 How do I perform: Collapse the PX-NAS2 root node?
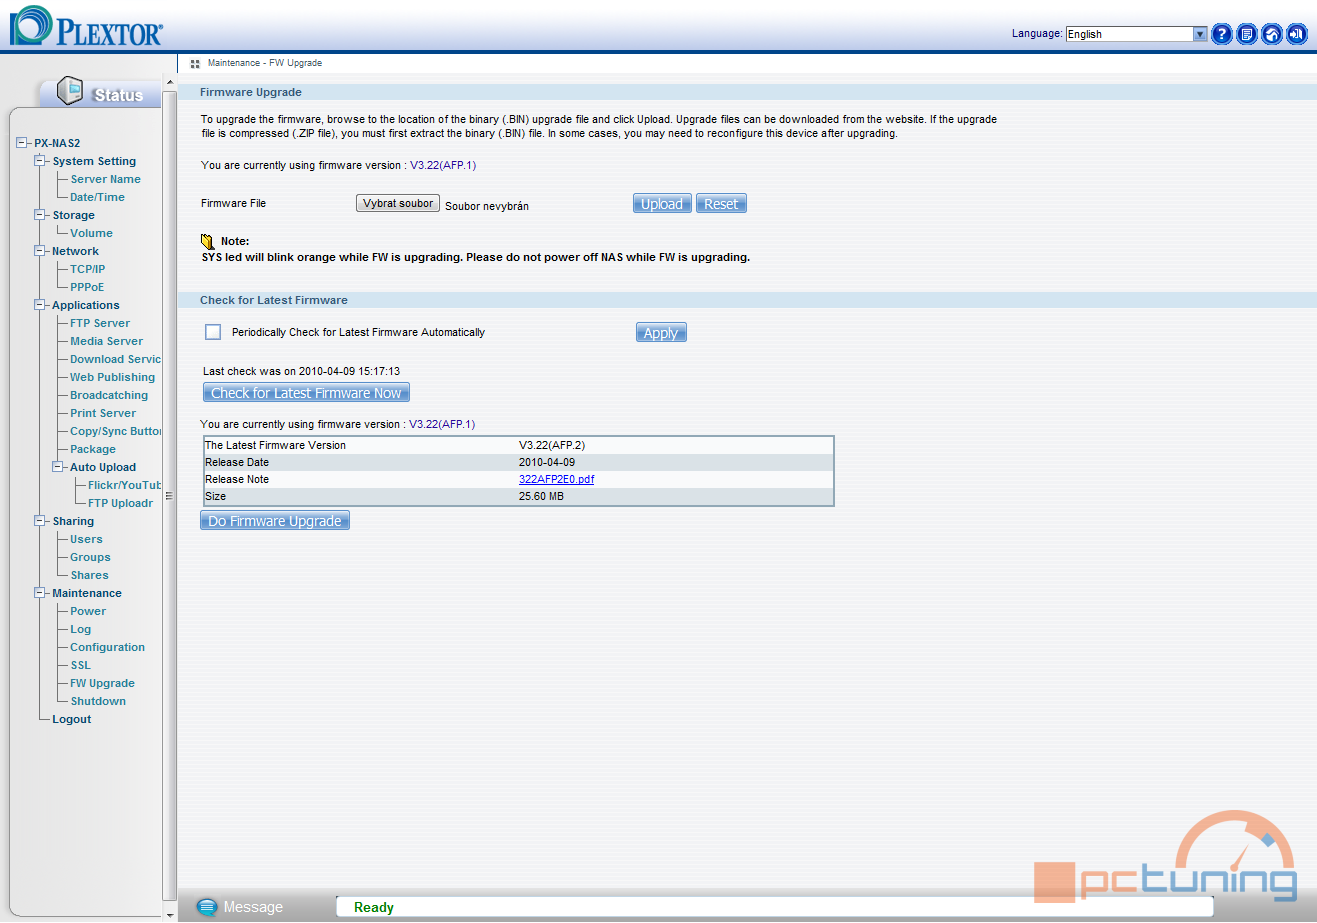22,143
